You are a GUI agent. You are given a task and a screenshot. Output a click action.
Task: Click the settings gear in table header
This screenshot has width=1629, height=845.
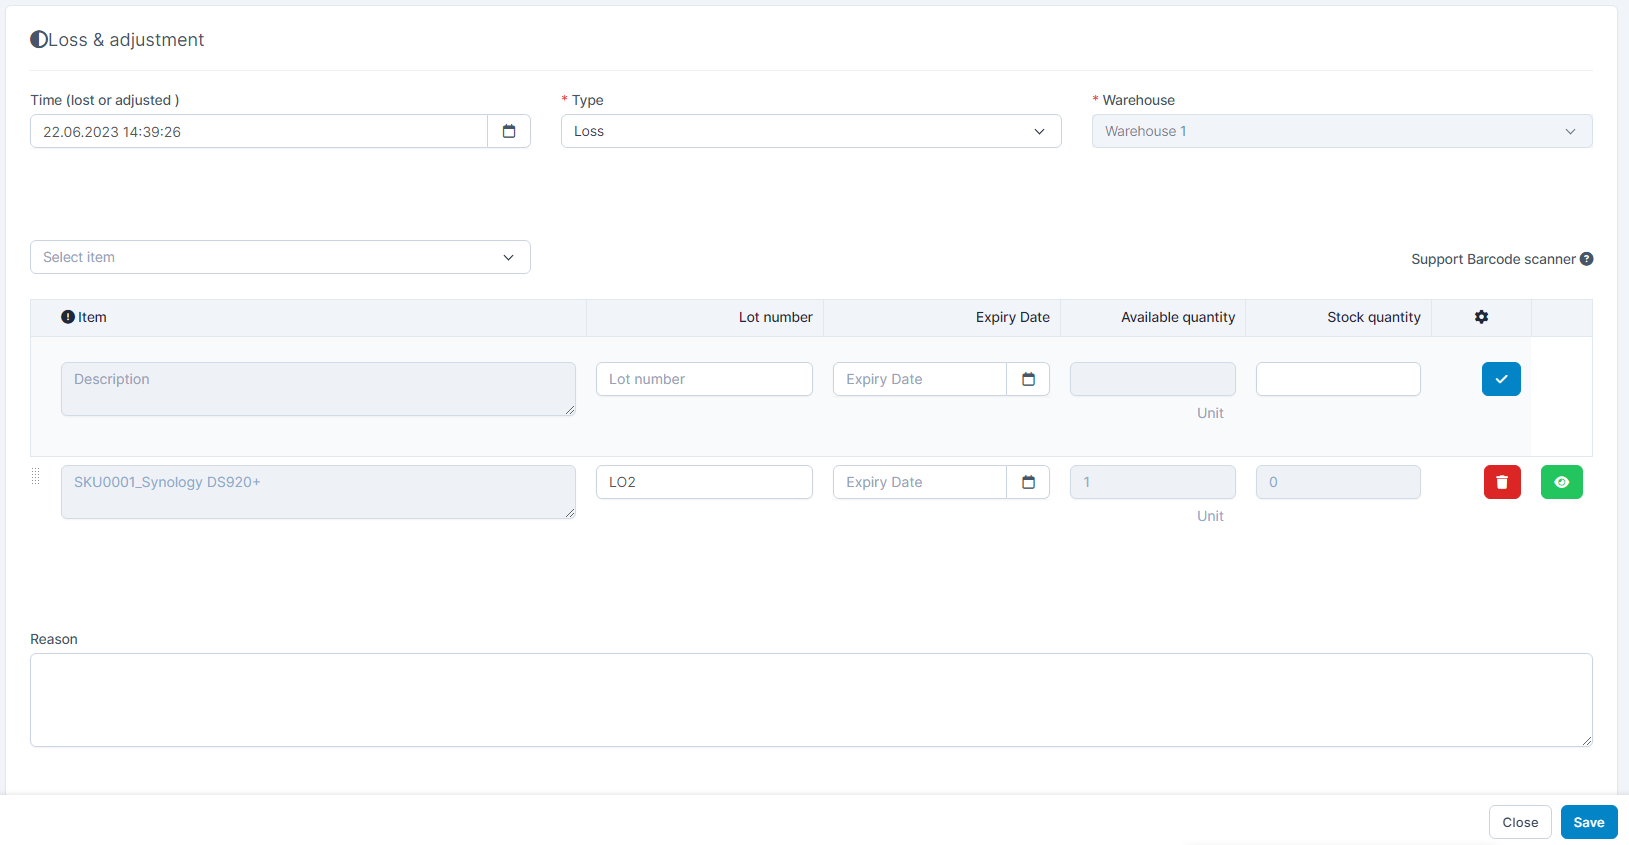[1481, 317]
